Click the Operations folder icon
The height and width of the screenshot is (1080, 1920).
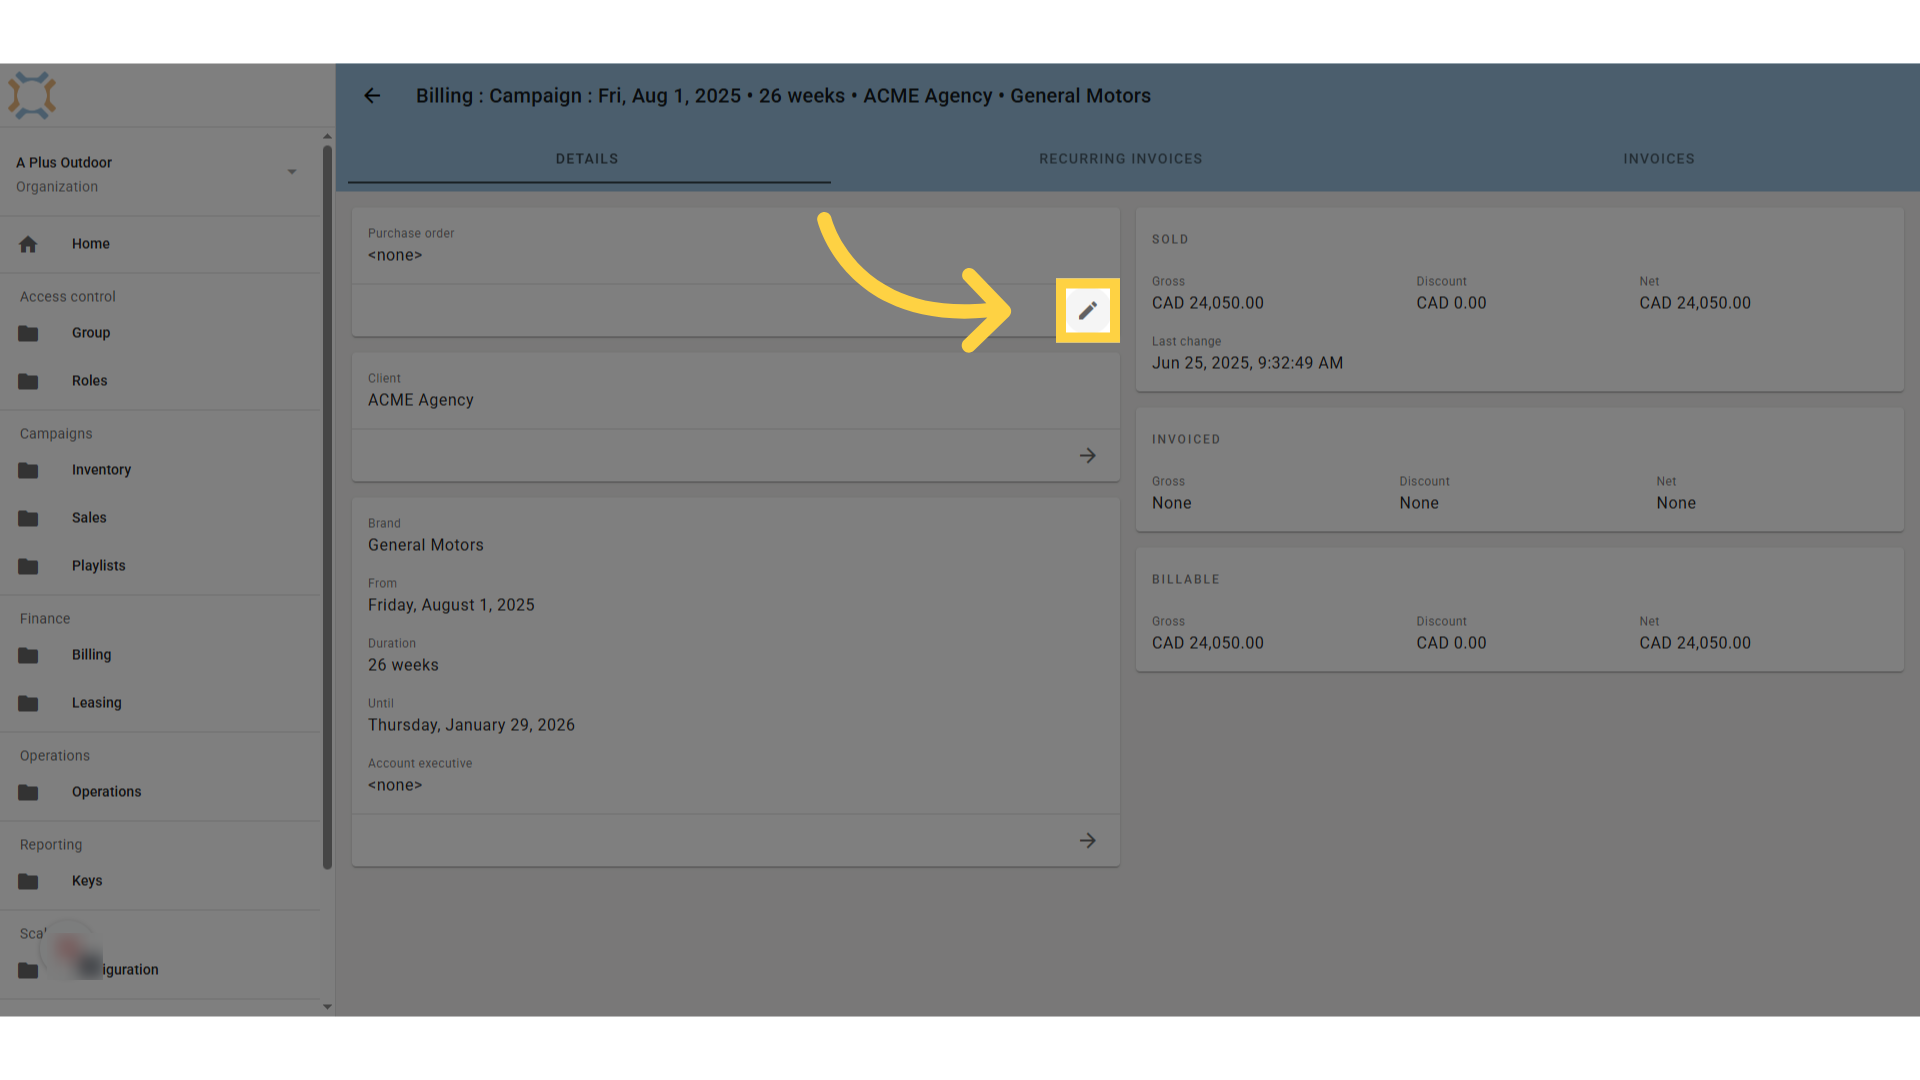pyautogui.click(x=28, y=792)
